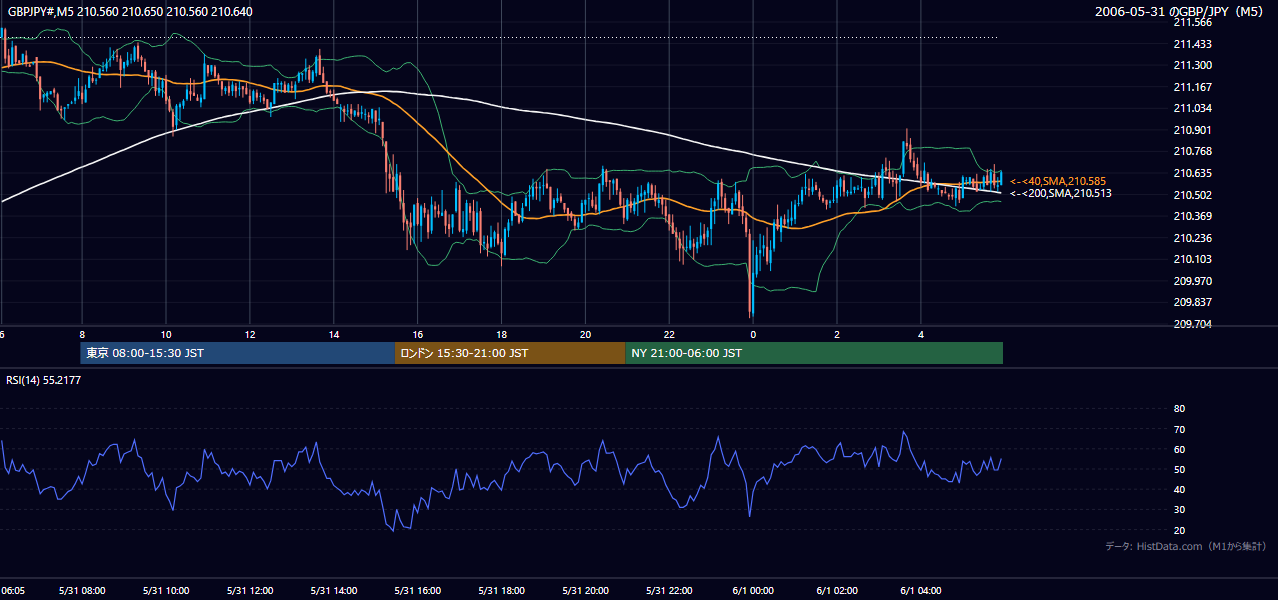Click hour label 22 under price chart
The width and height of the screenshot is (1278, 600).
[x=670, y=335]
